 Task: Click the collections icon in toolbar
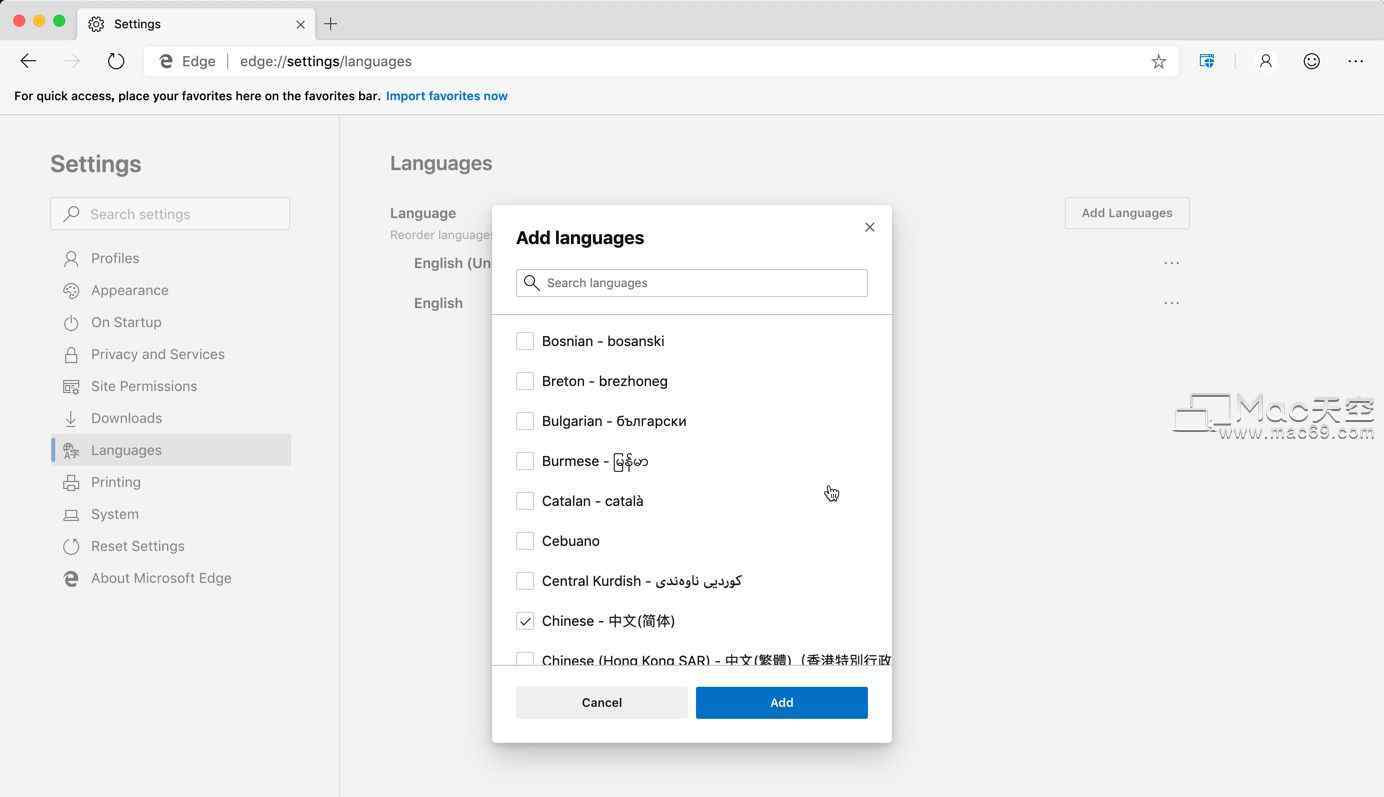pyautogui.click(x=1207, y=61)
